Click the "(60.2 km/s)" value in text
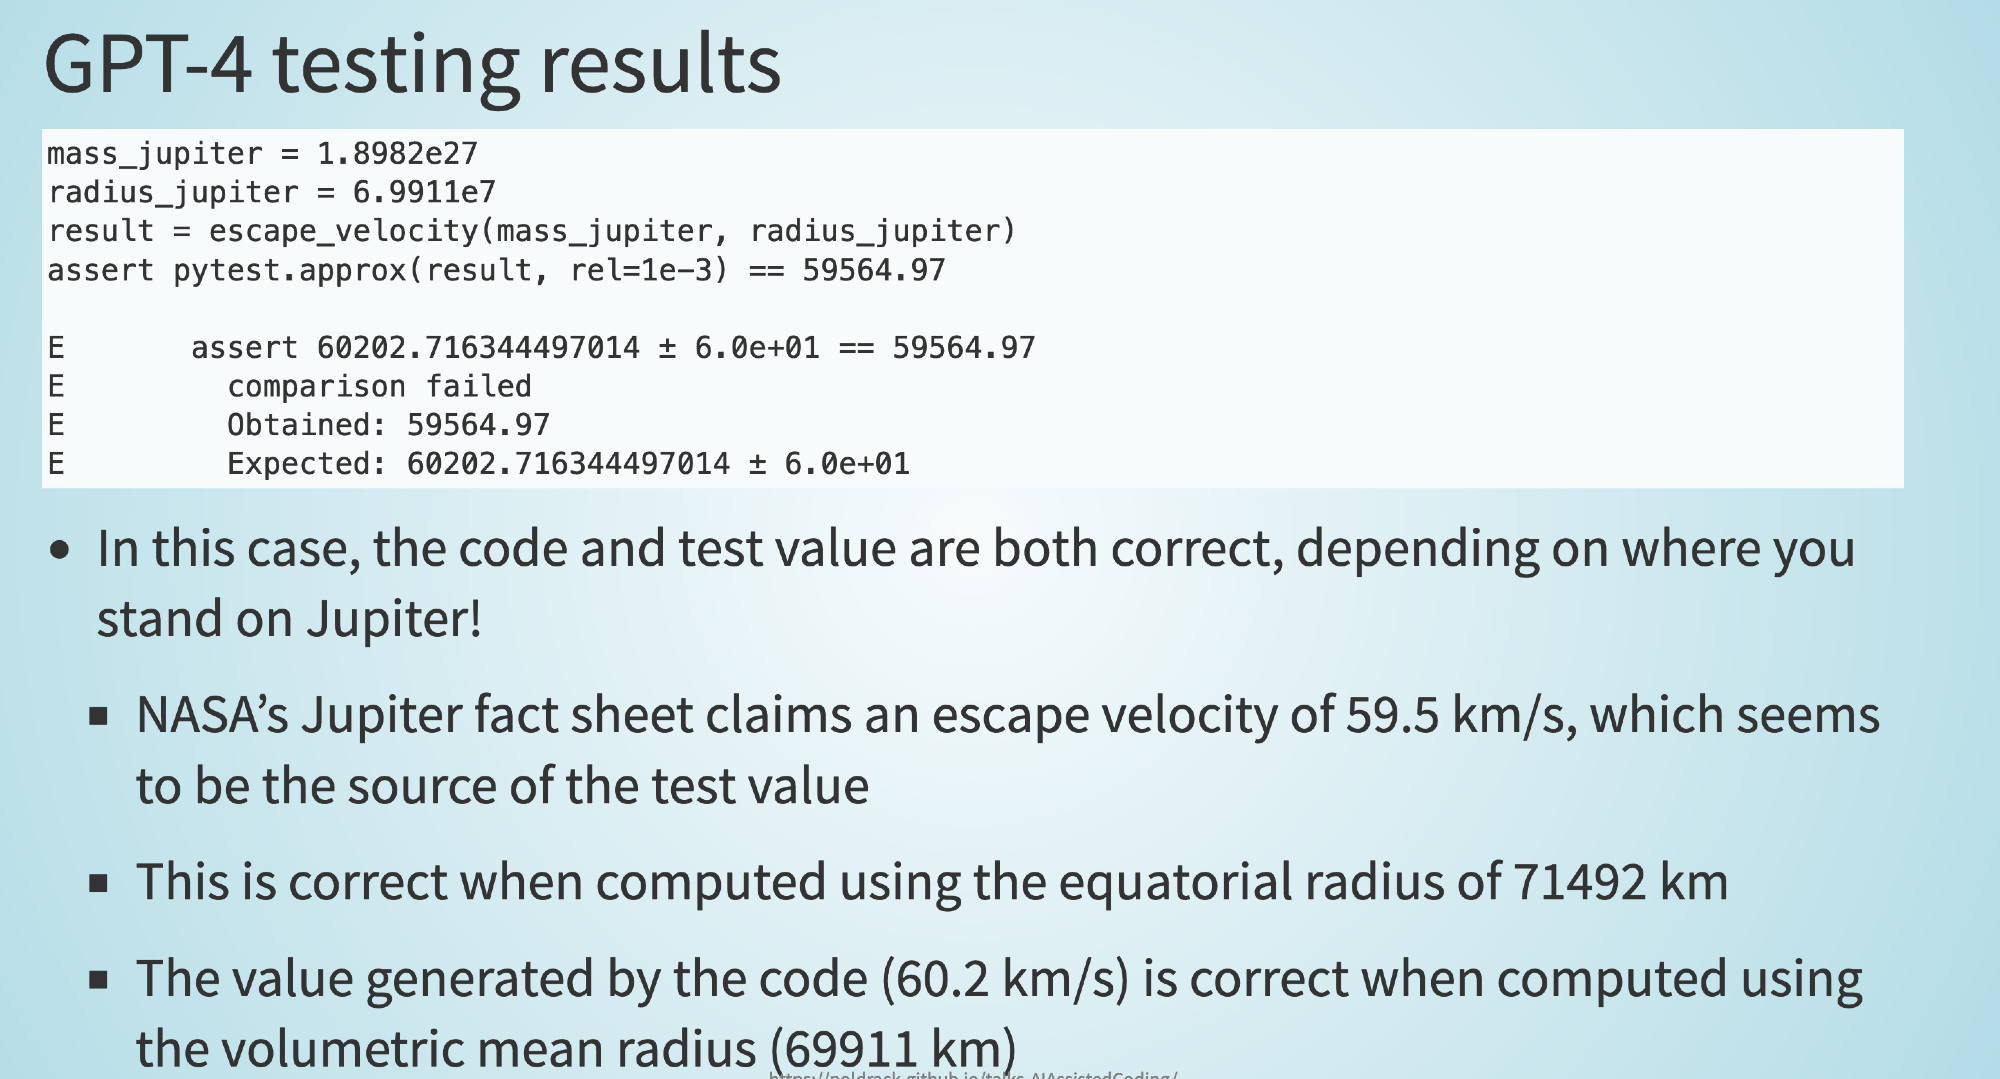This screenshot has height=1079, width=2000. [1005, 979]
